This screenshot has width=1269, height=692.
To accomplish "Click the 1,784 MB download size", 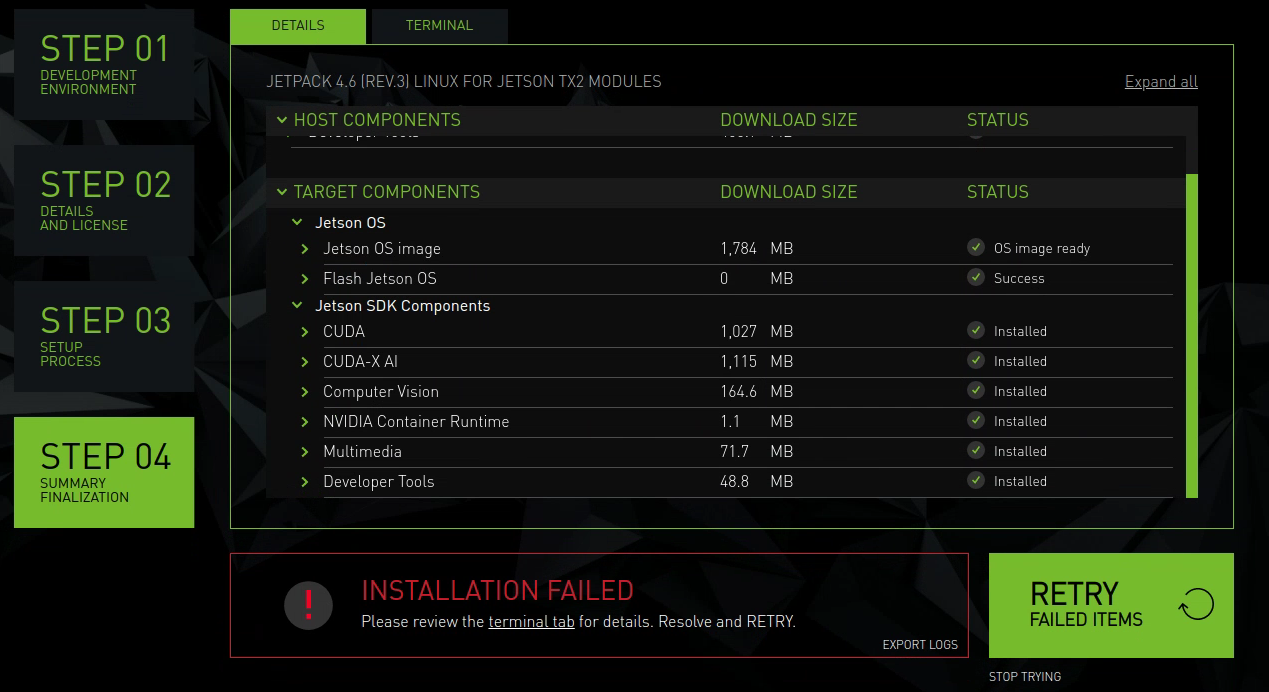I will tap(757, 248).
